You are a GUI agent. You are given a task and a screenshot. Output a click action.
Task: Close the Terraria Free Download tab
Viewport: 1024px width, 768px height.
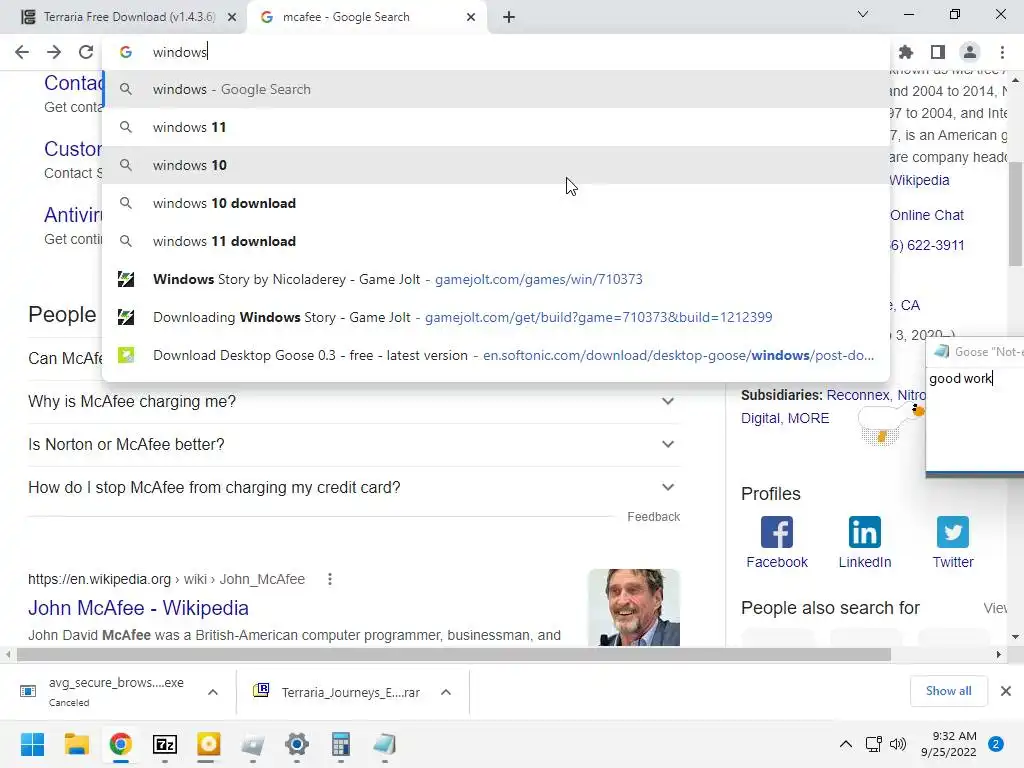[232, 17]
